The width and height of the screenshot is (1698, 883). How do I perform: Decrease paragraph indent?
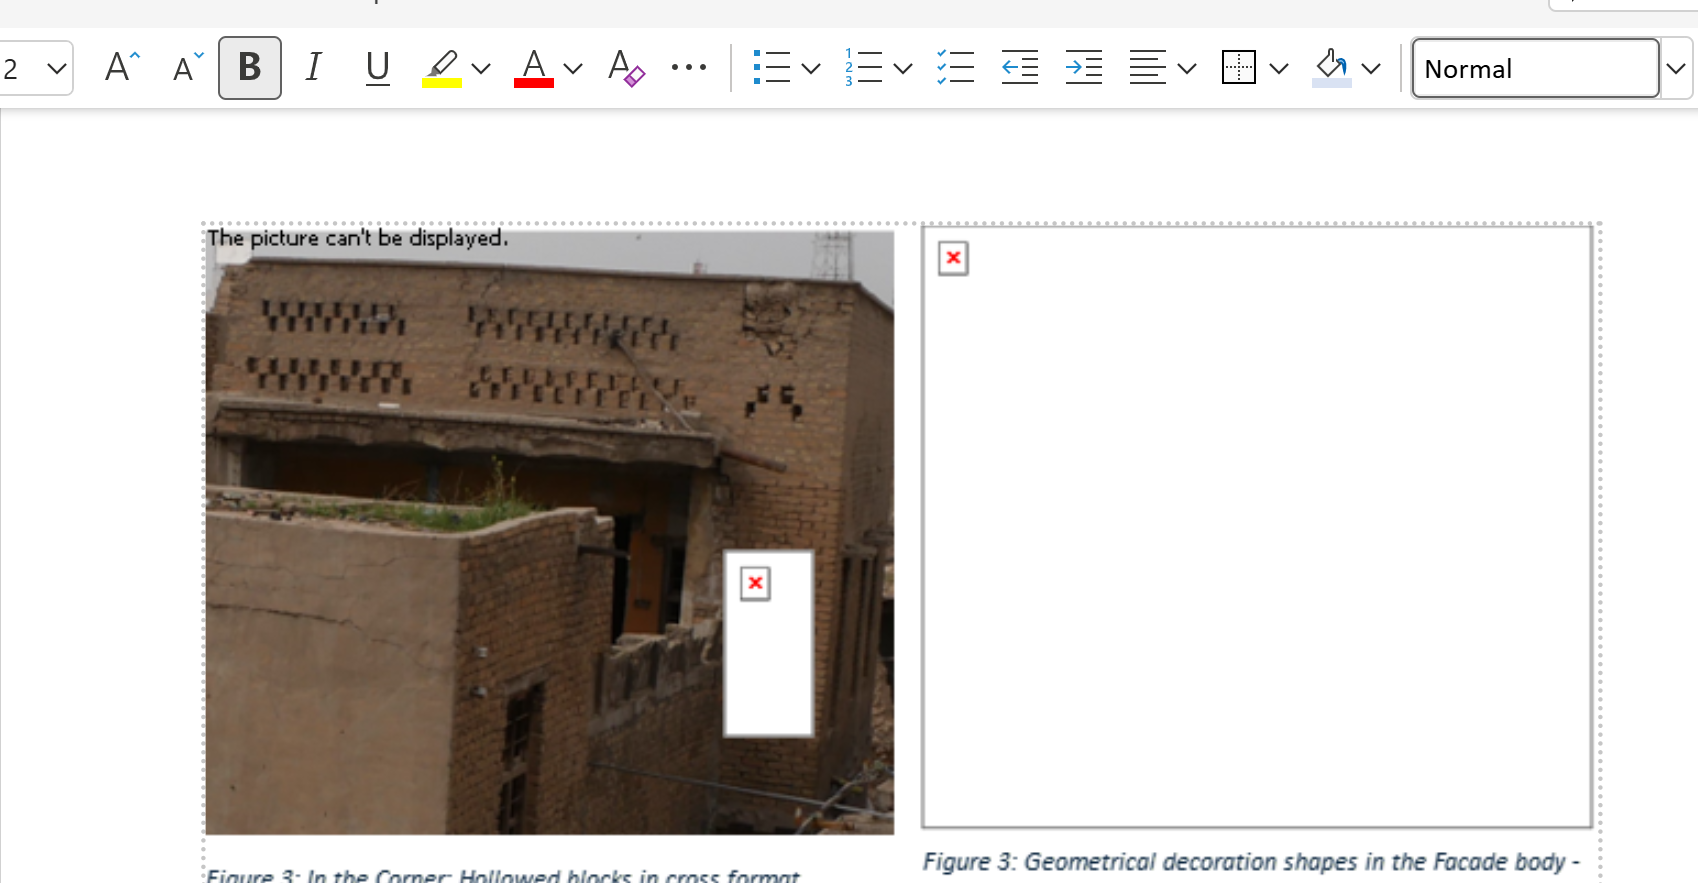1020,68
